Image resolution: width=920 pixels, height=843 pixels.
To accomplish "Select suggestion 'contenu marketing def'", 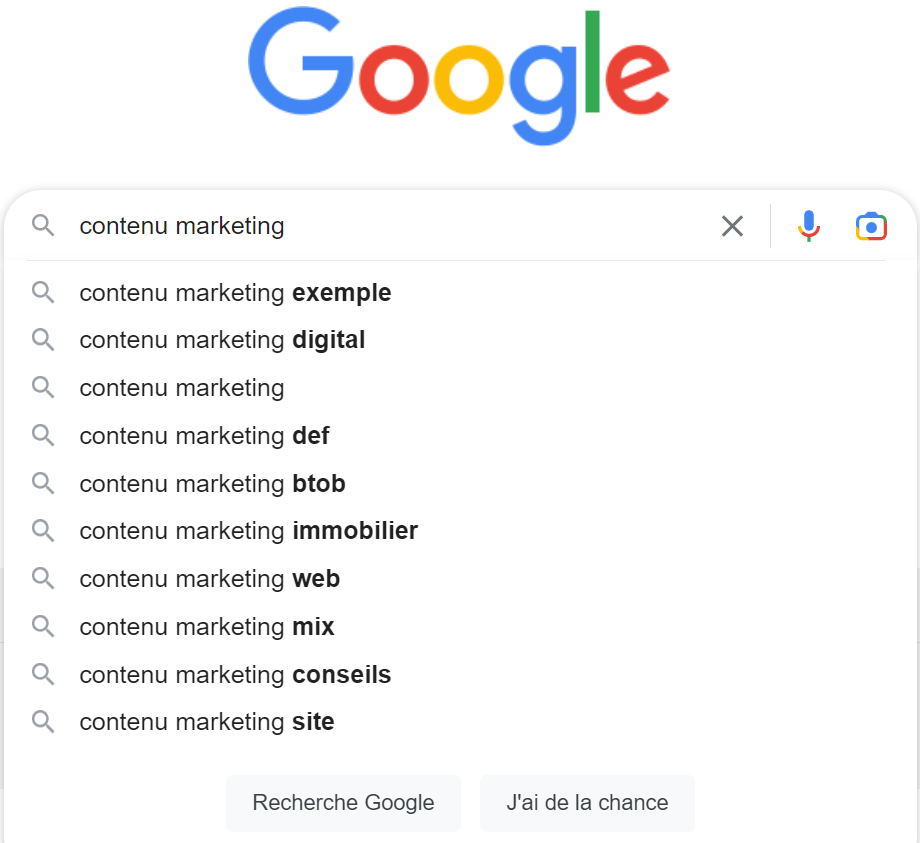I will (x=204, y=436).
